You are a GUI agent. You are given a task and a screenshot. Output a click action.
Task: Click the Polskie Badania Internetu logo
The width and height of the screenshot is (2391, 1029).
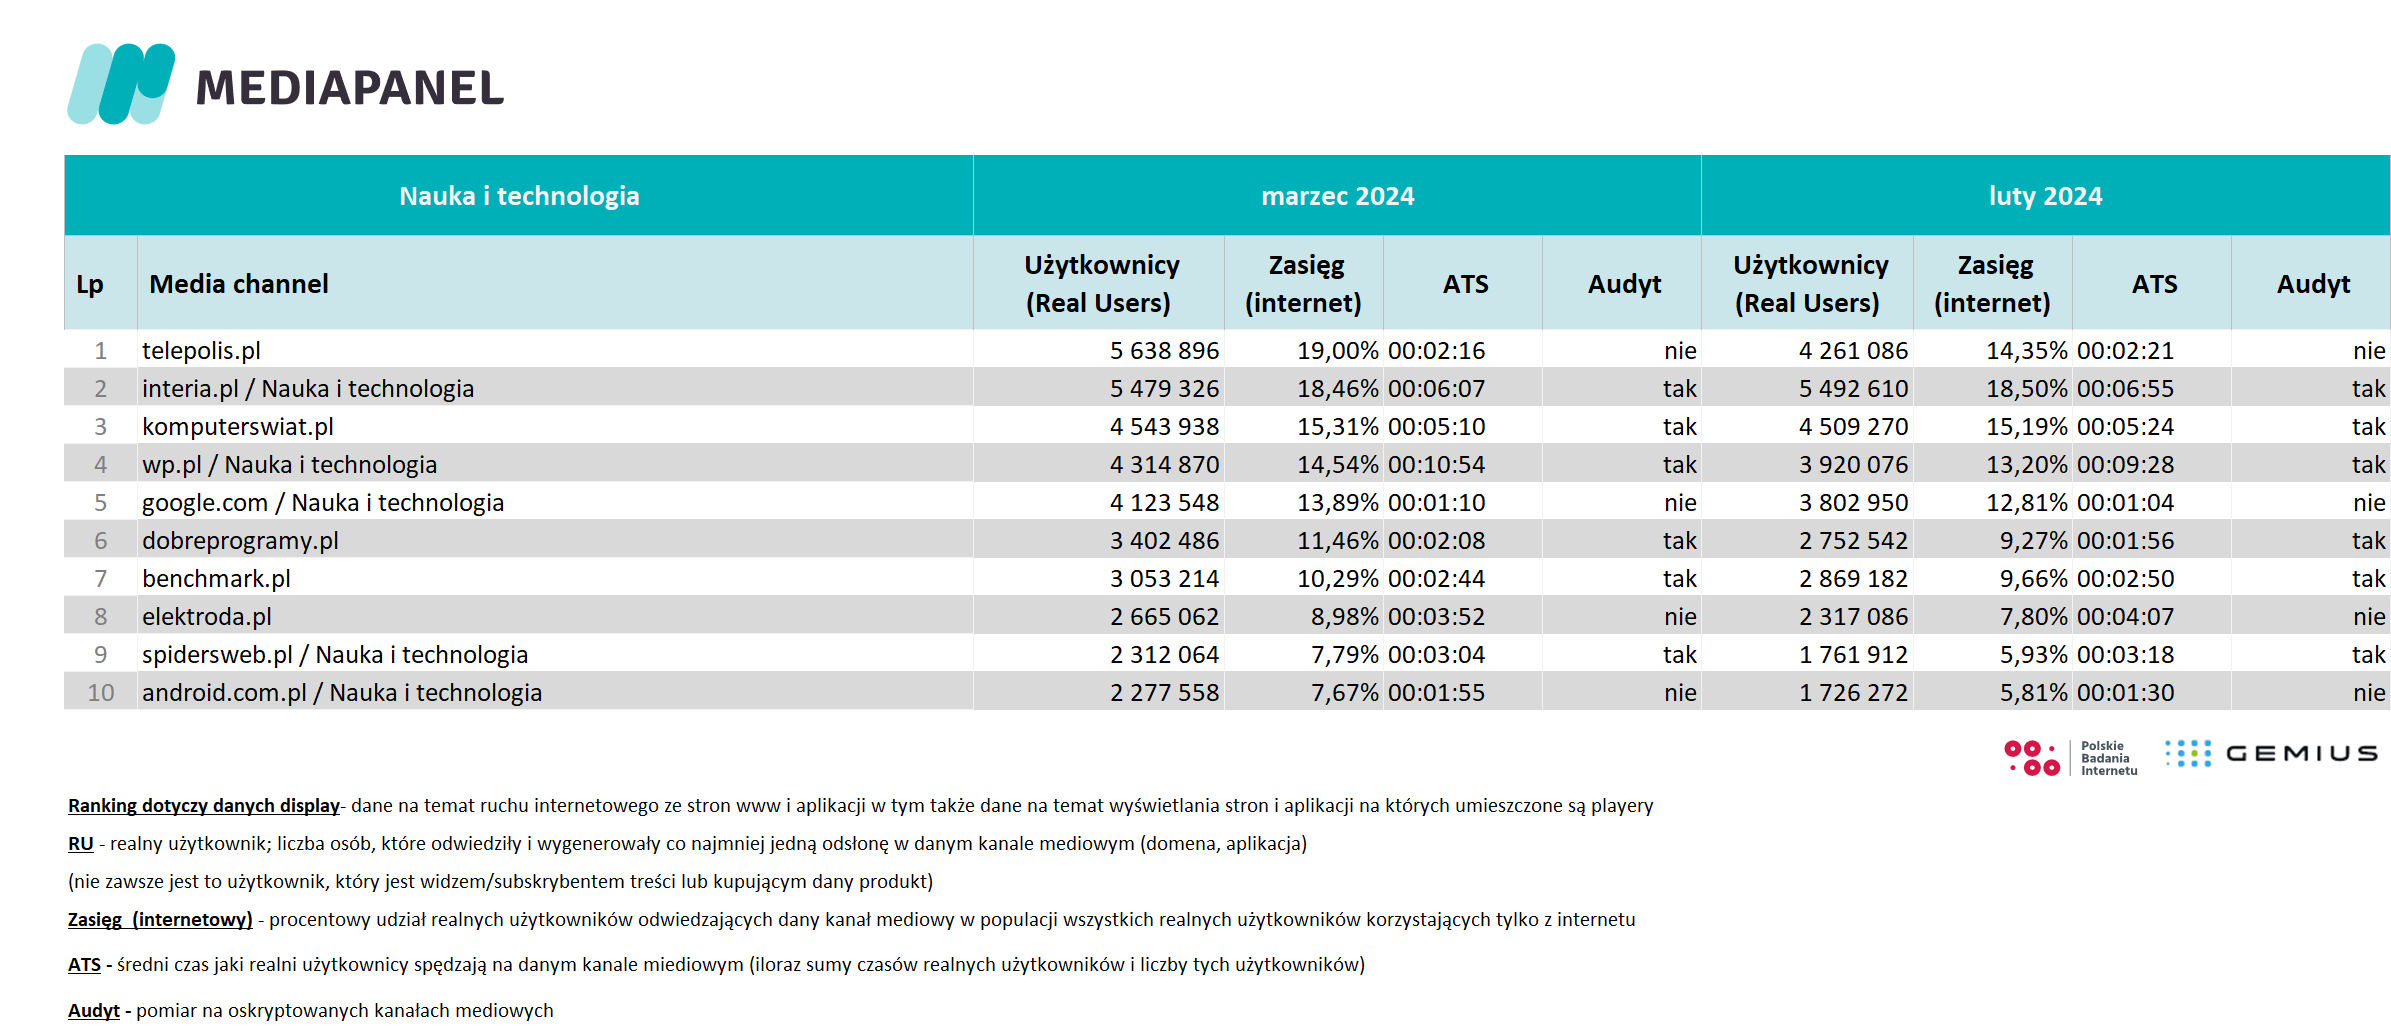(2071, 758)
